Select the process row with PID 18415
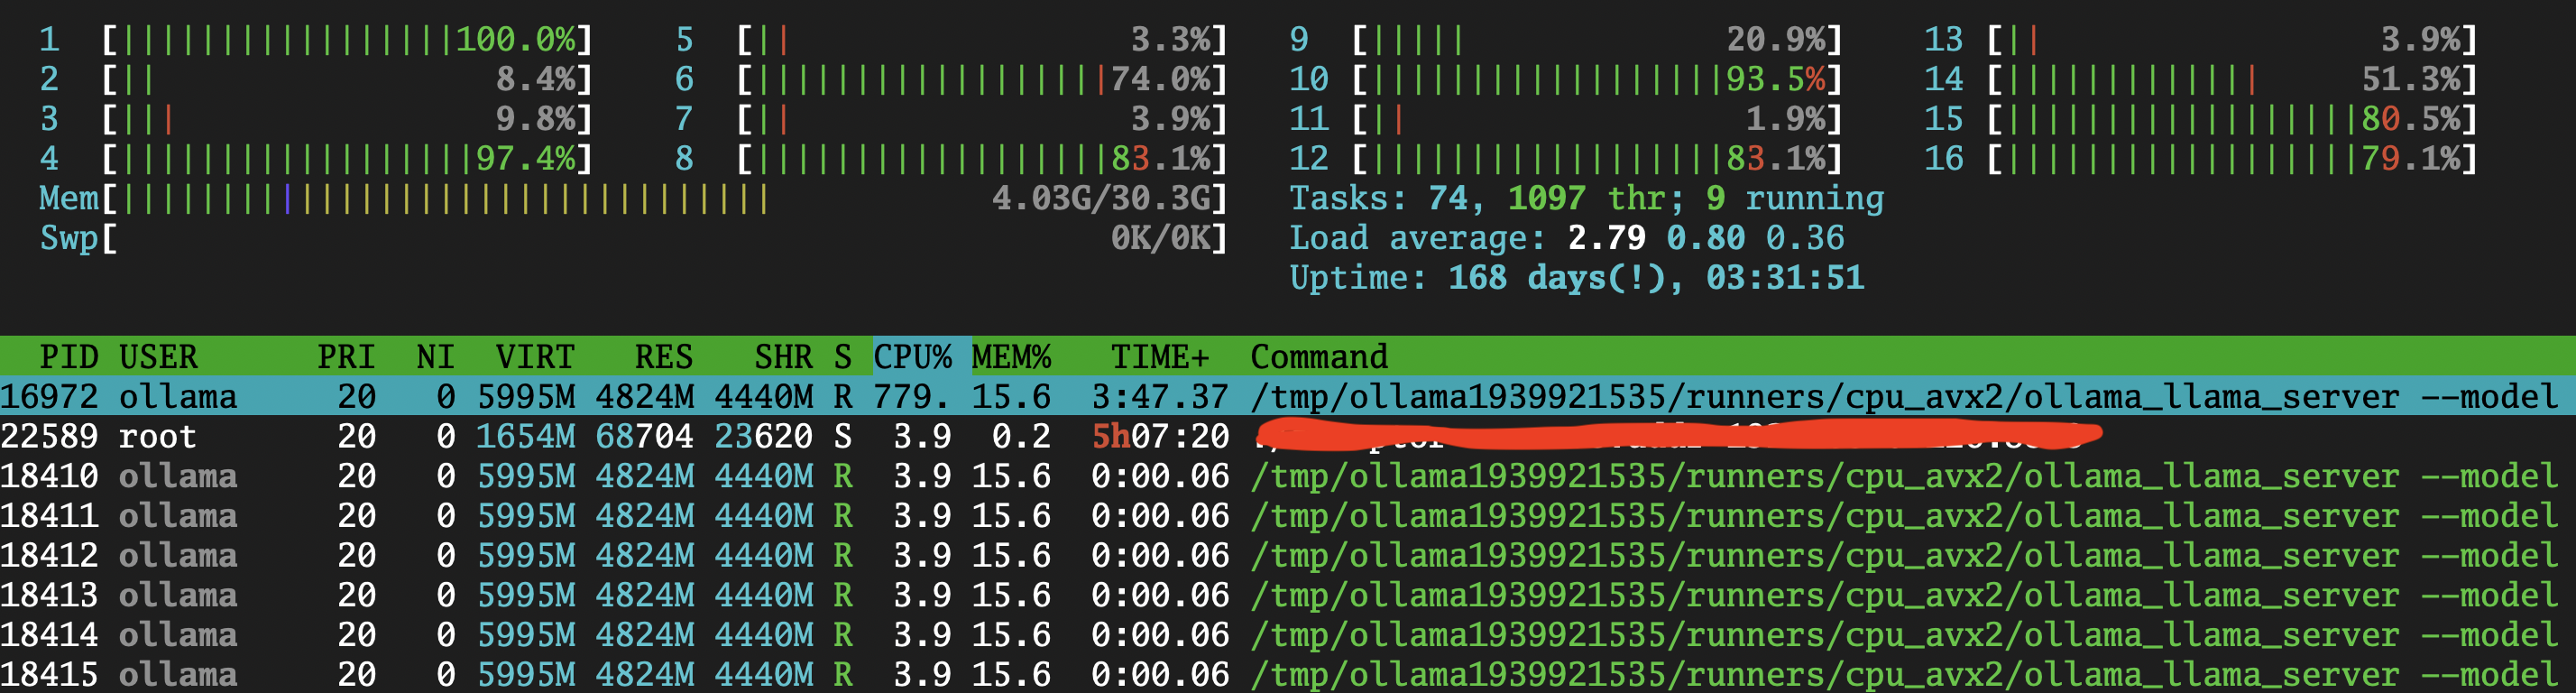This screenshot has width=2576, height=693. point(1288,674)
